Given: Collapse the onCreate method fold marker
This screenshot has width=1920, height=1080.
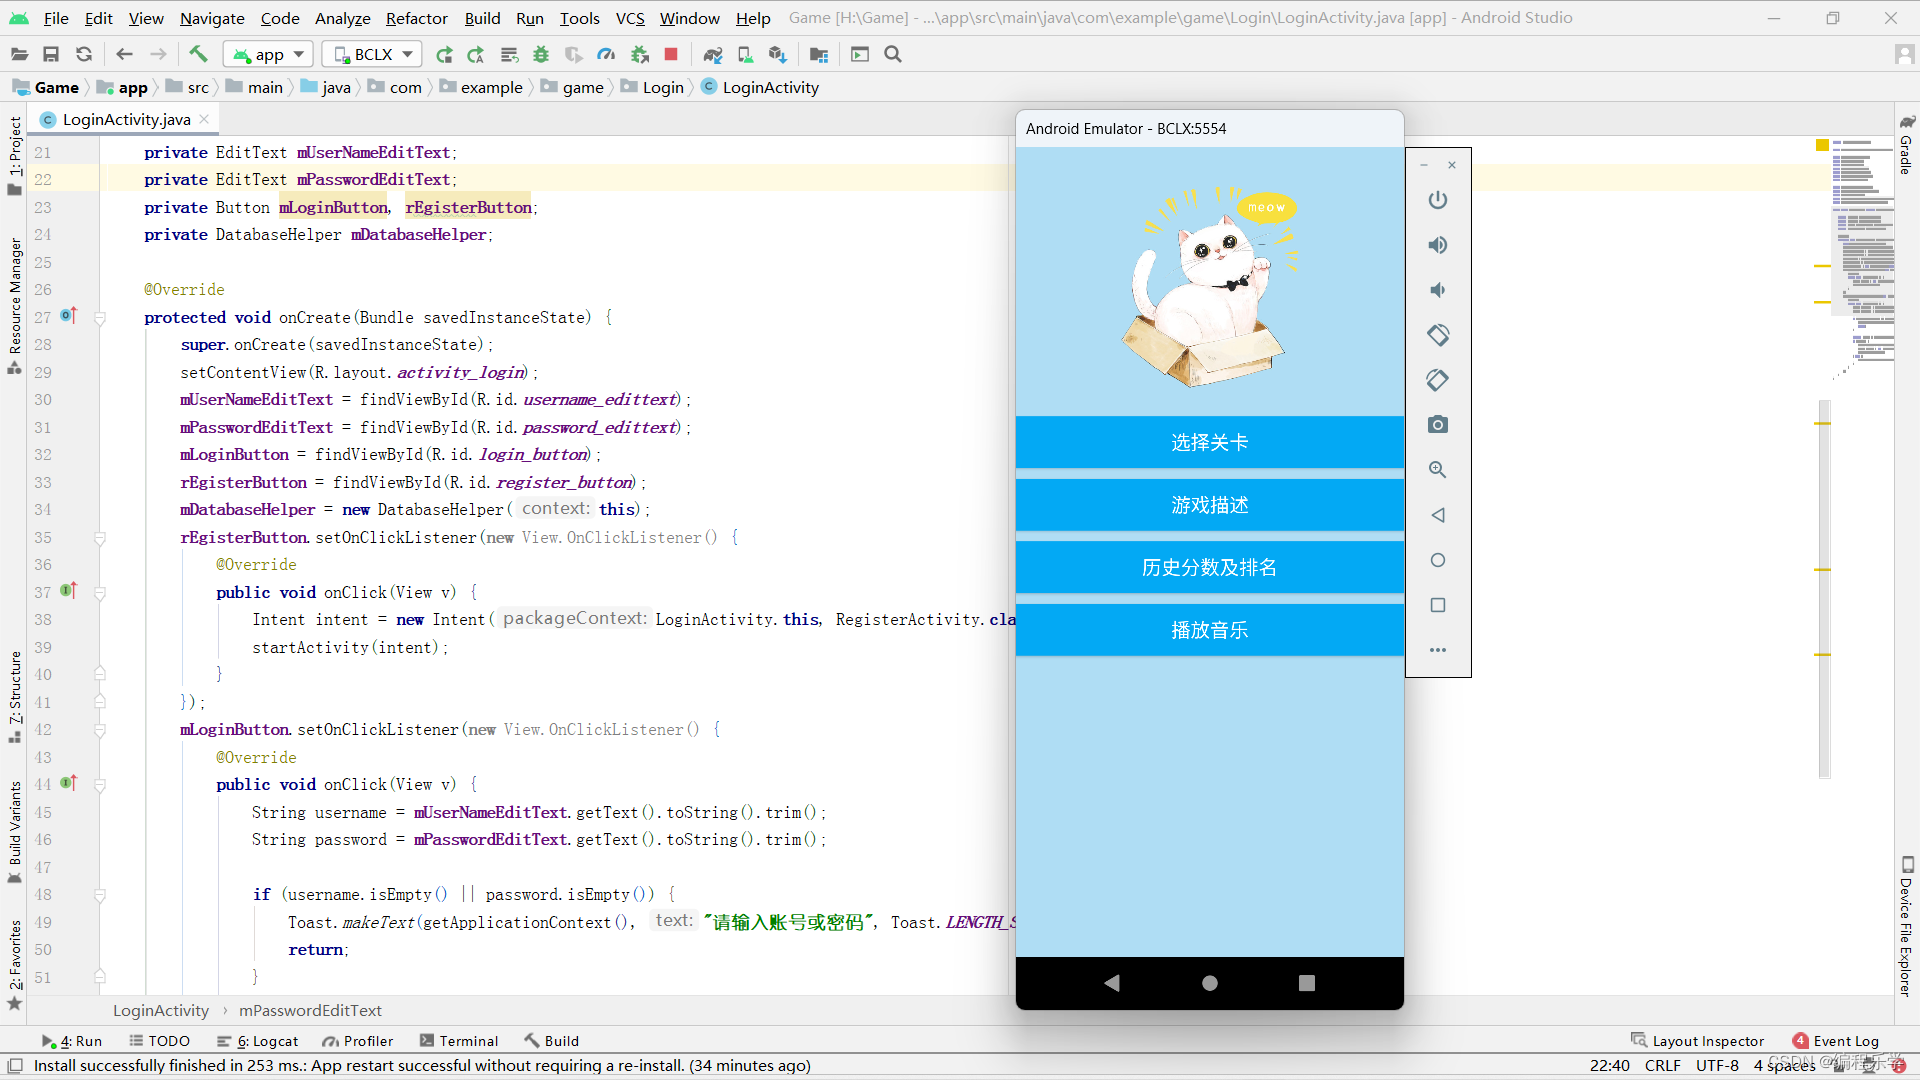Looking at the screenshot, I should pyautogui.click(x=100, y=318).
